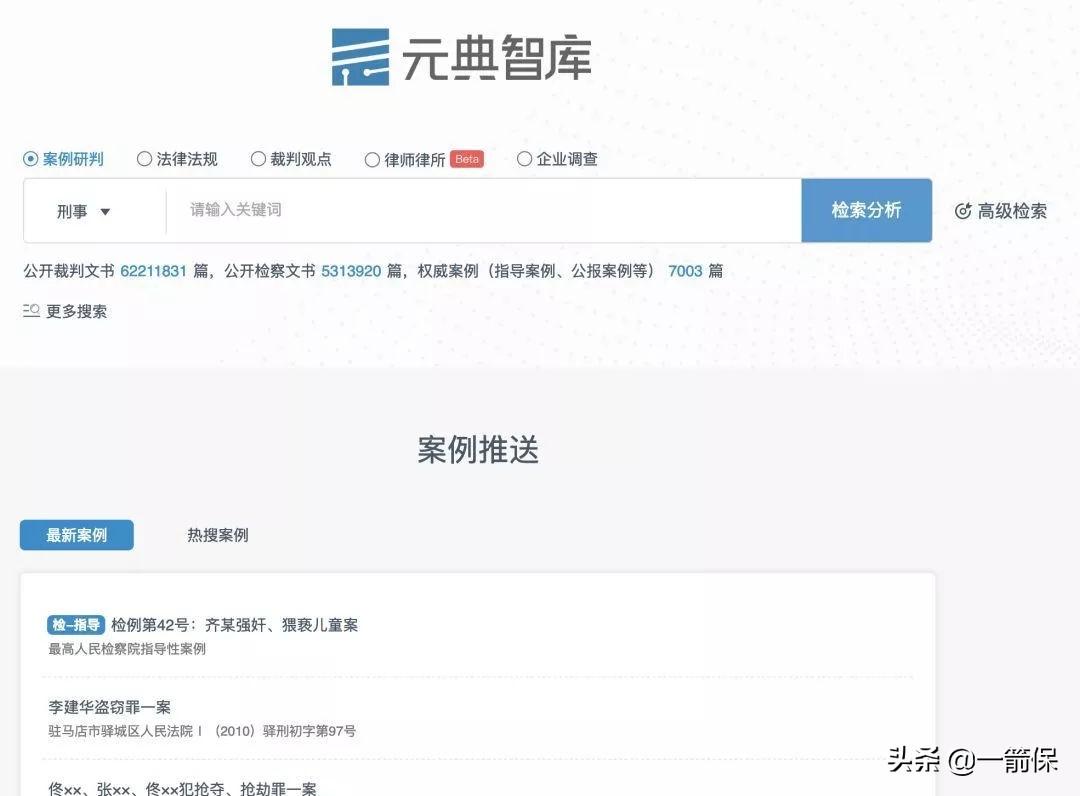Select the 裁判观点 radio button
This screenshot has height=796, width=1080.
pos(258,159)
